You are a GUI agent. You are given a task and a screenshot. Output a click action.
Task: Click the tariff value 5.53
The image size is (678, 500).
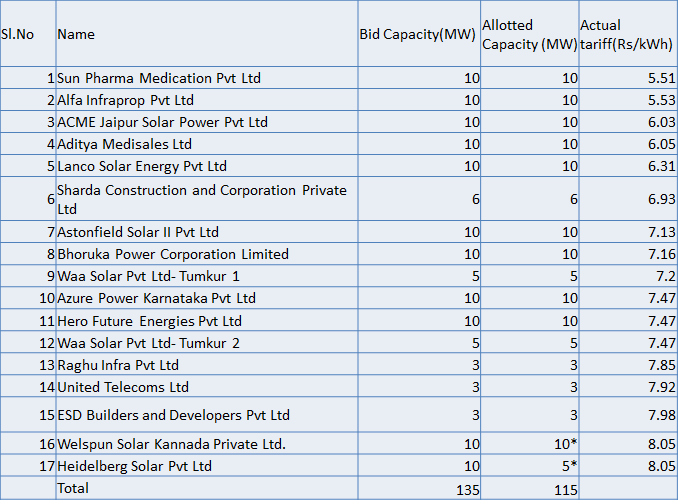click(x=662, y=100)
